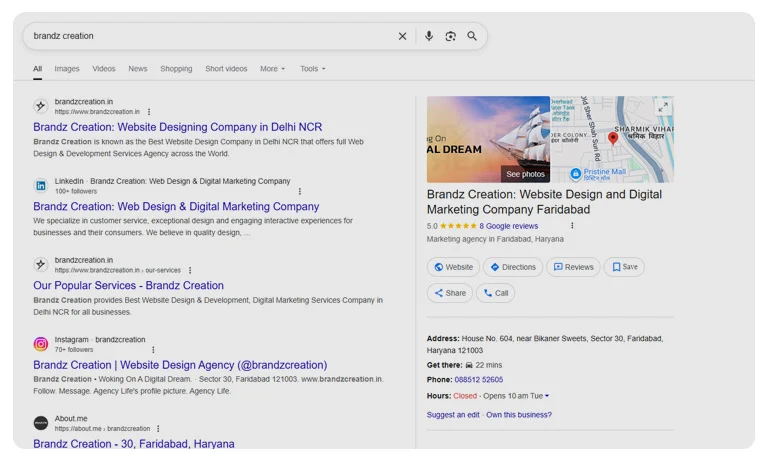Click phone number 088512 52605

479,380
